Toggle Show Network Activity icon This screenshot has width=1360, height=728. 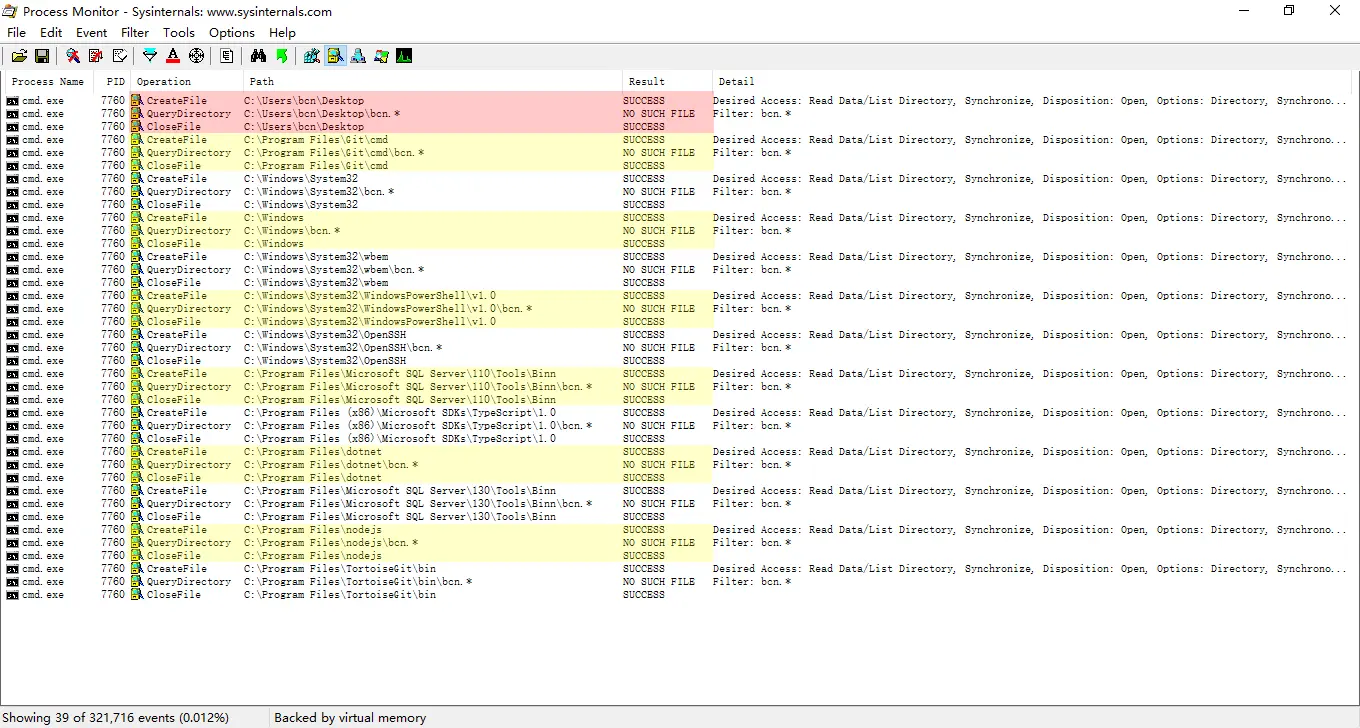click(x=358, y=56)
